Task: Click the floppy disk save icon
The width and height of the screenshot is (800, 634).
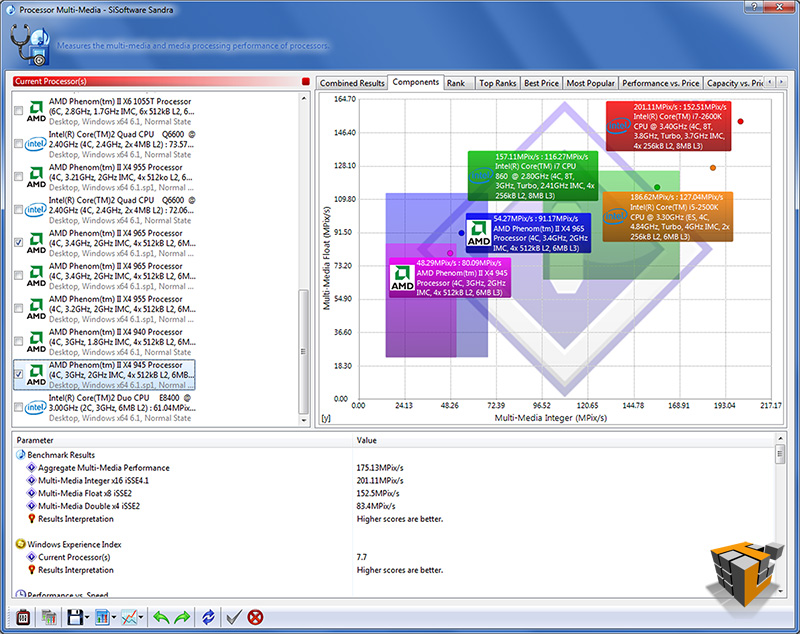Action: [x=74, y=617]
